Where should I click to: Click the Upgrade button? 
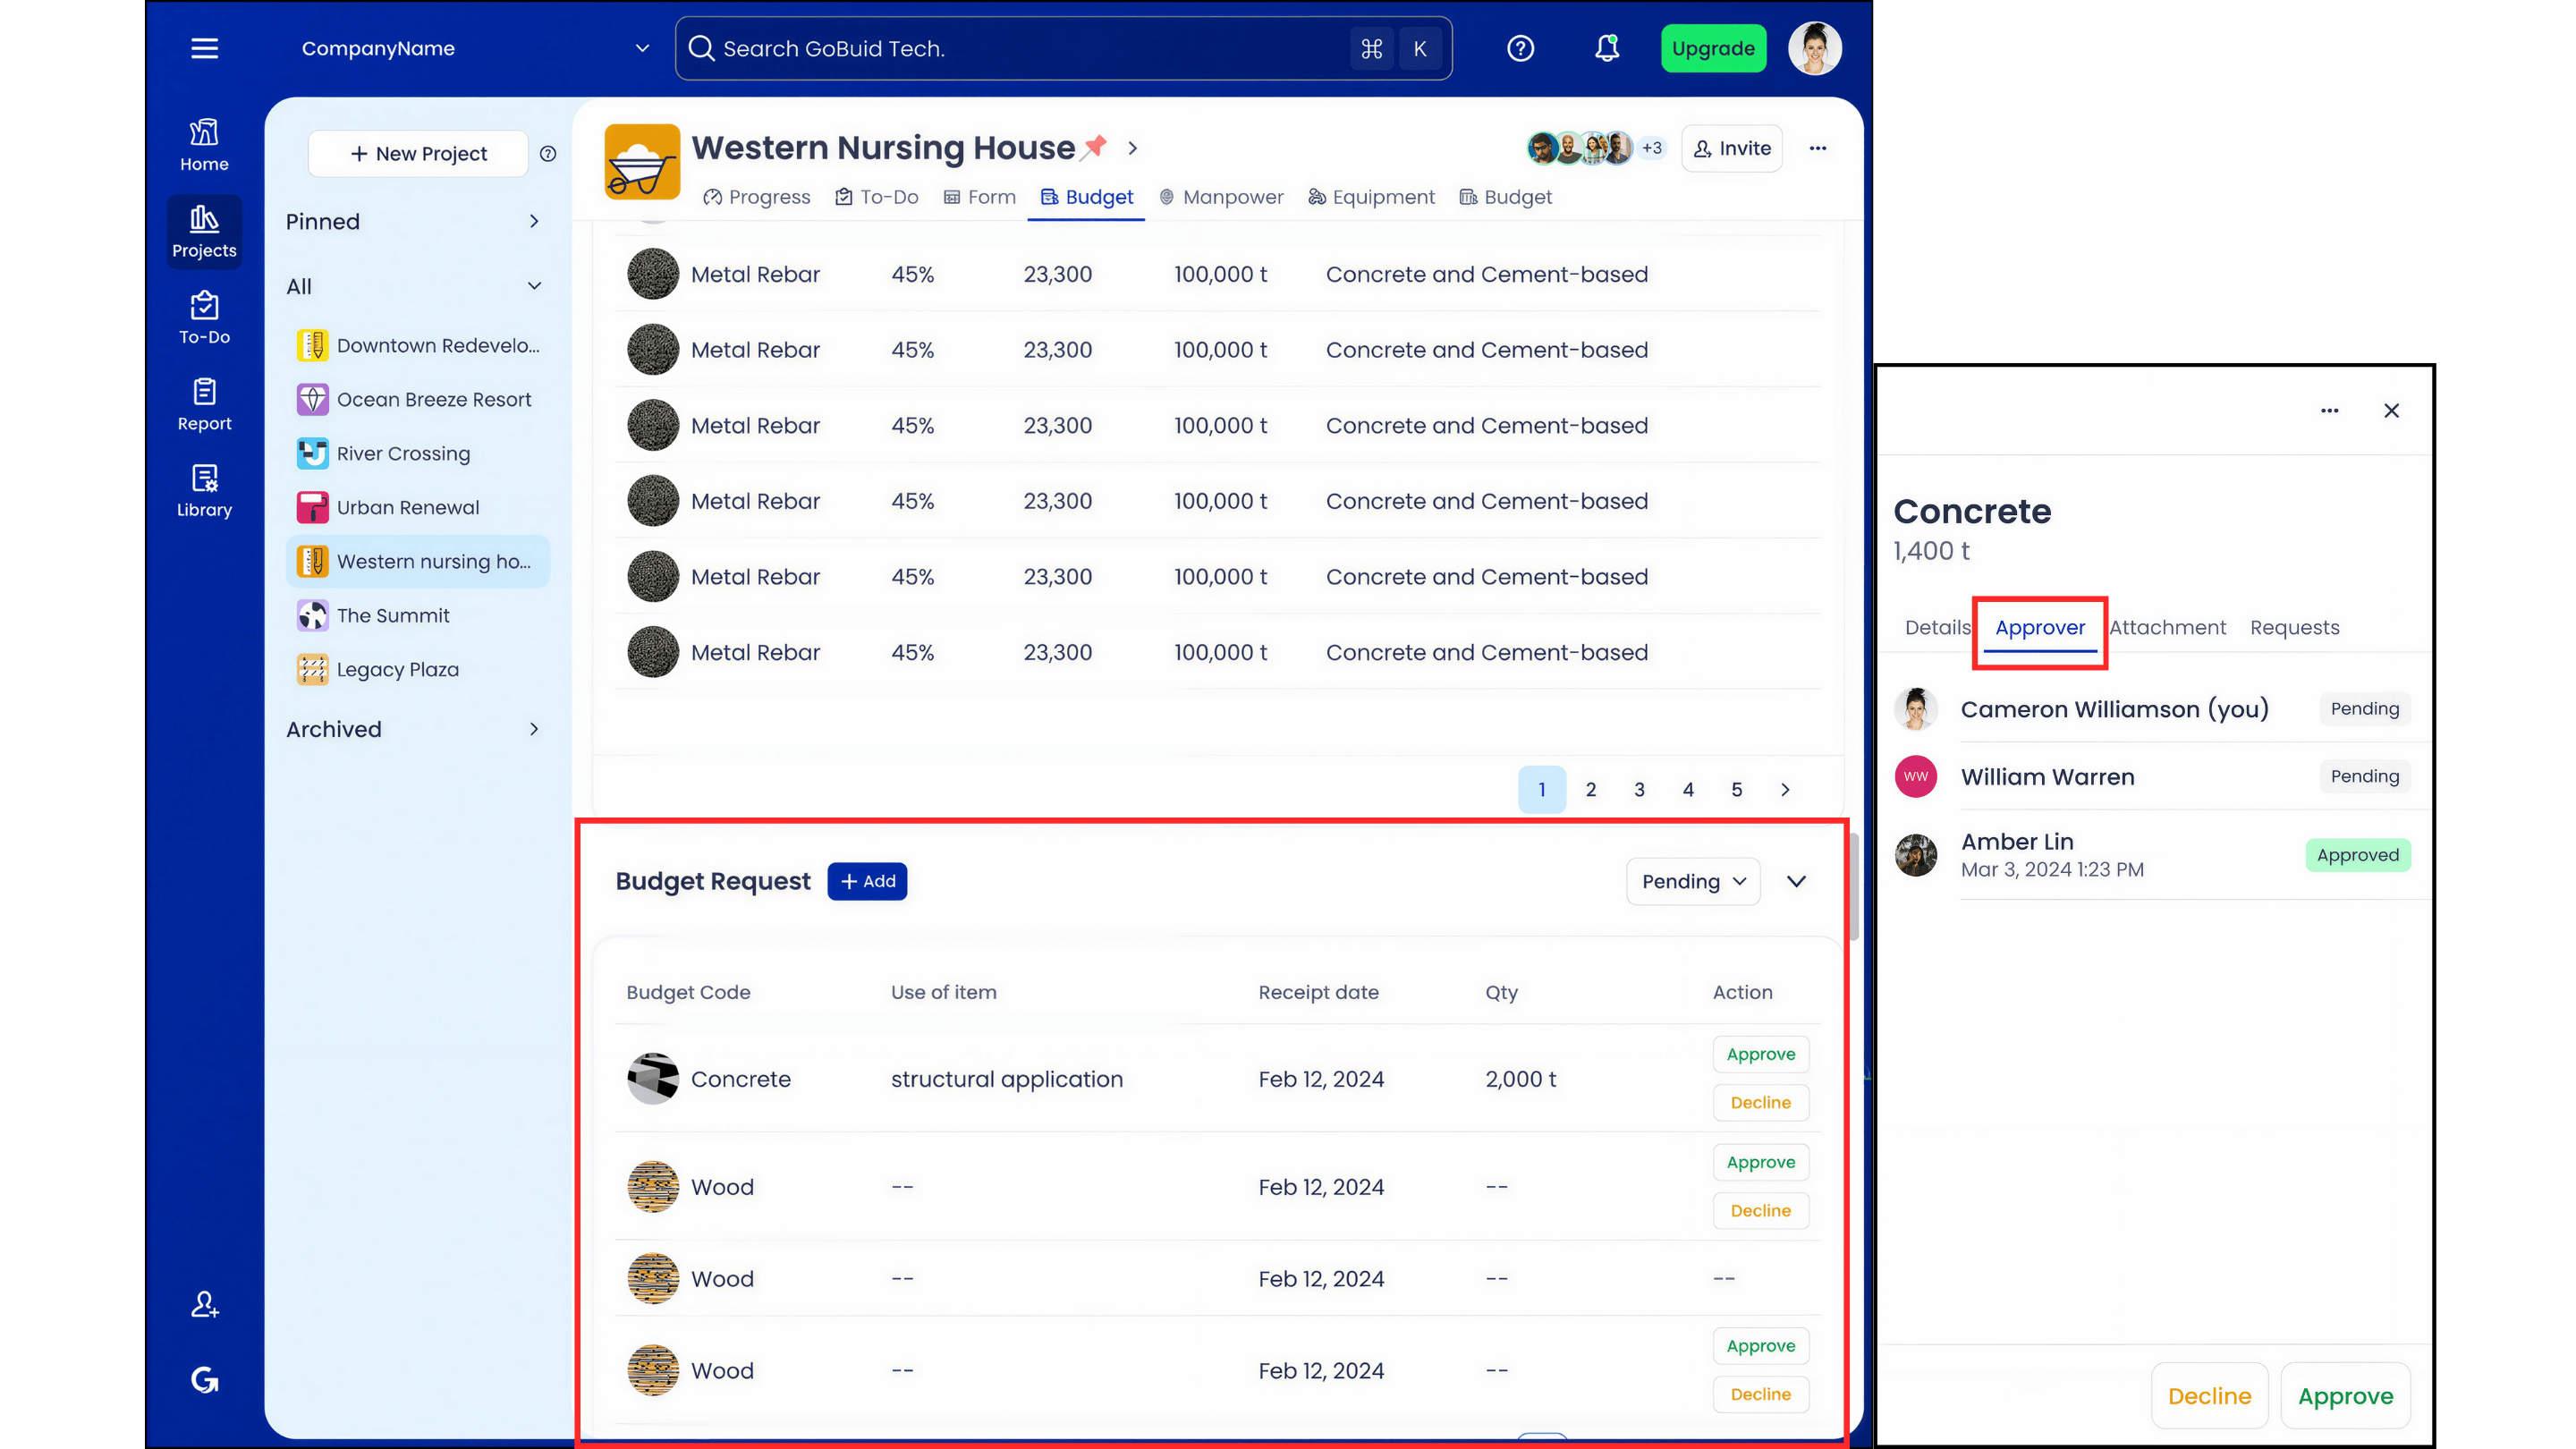(x=1712, y=48)
